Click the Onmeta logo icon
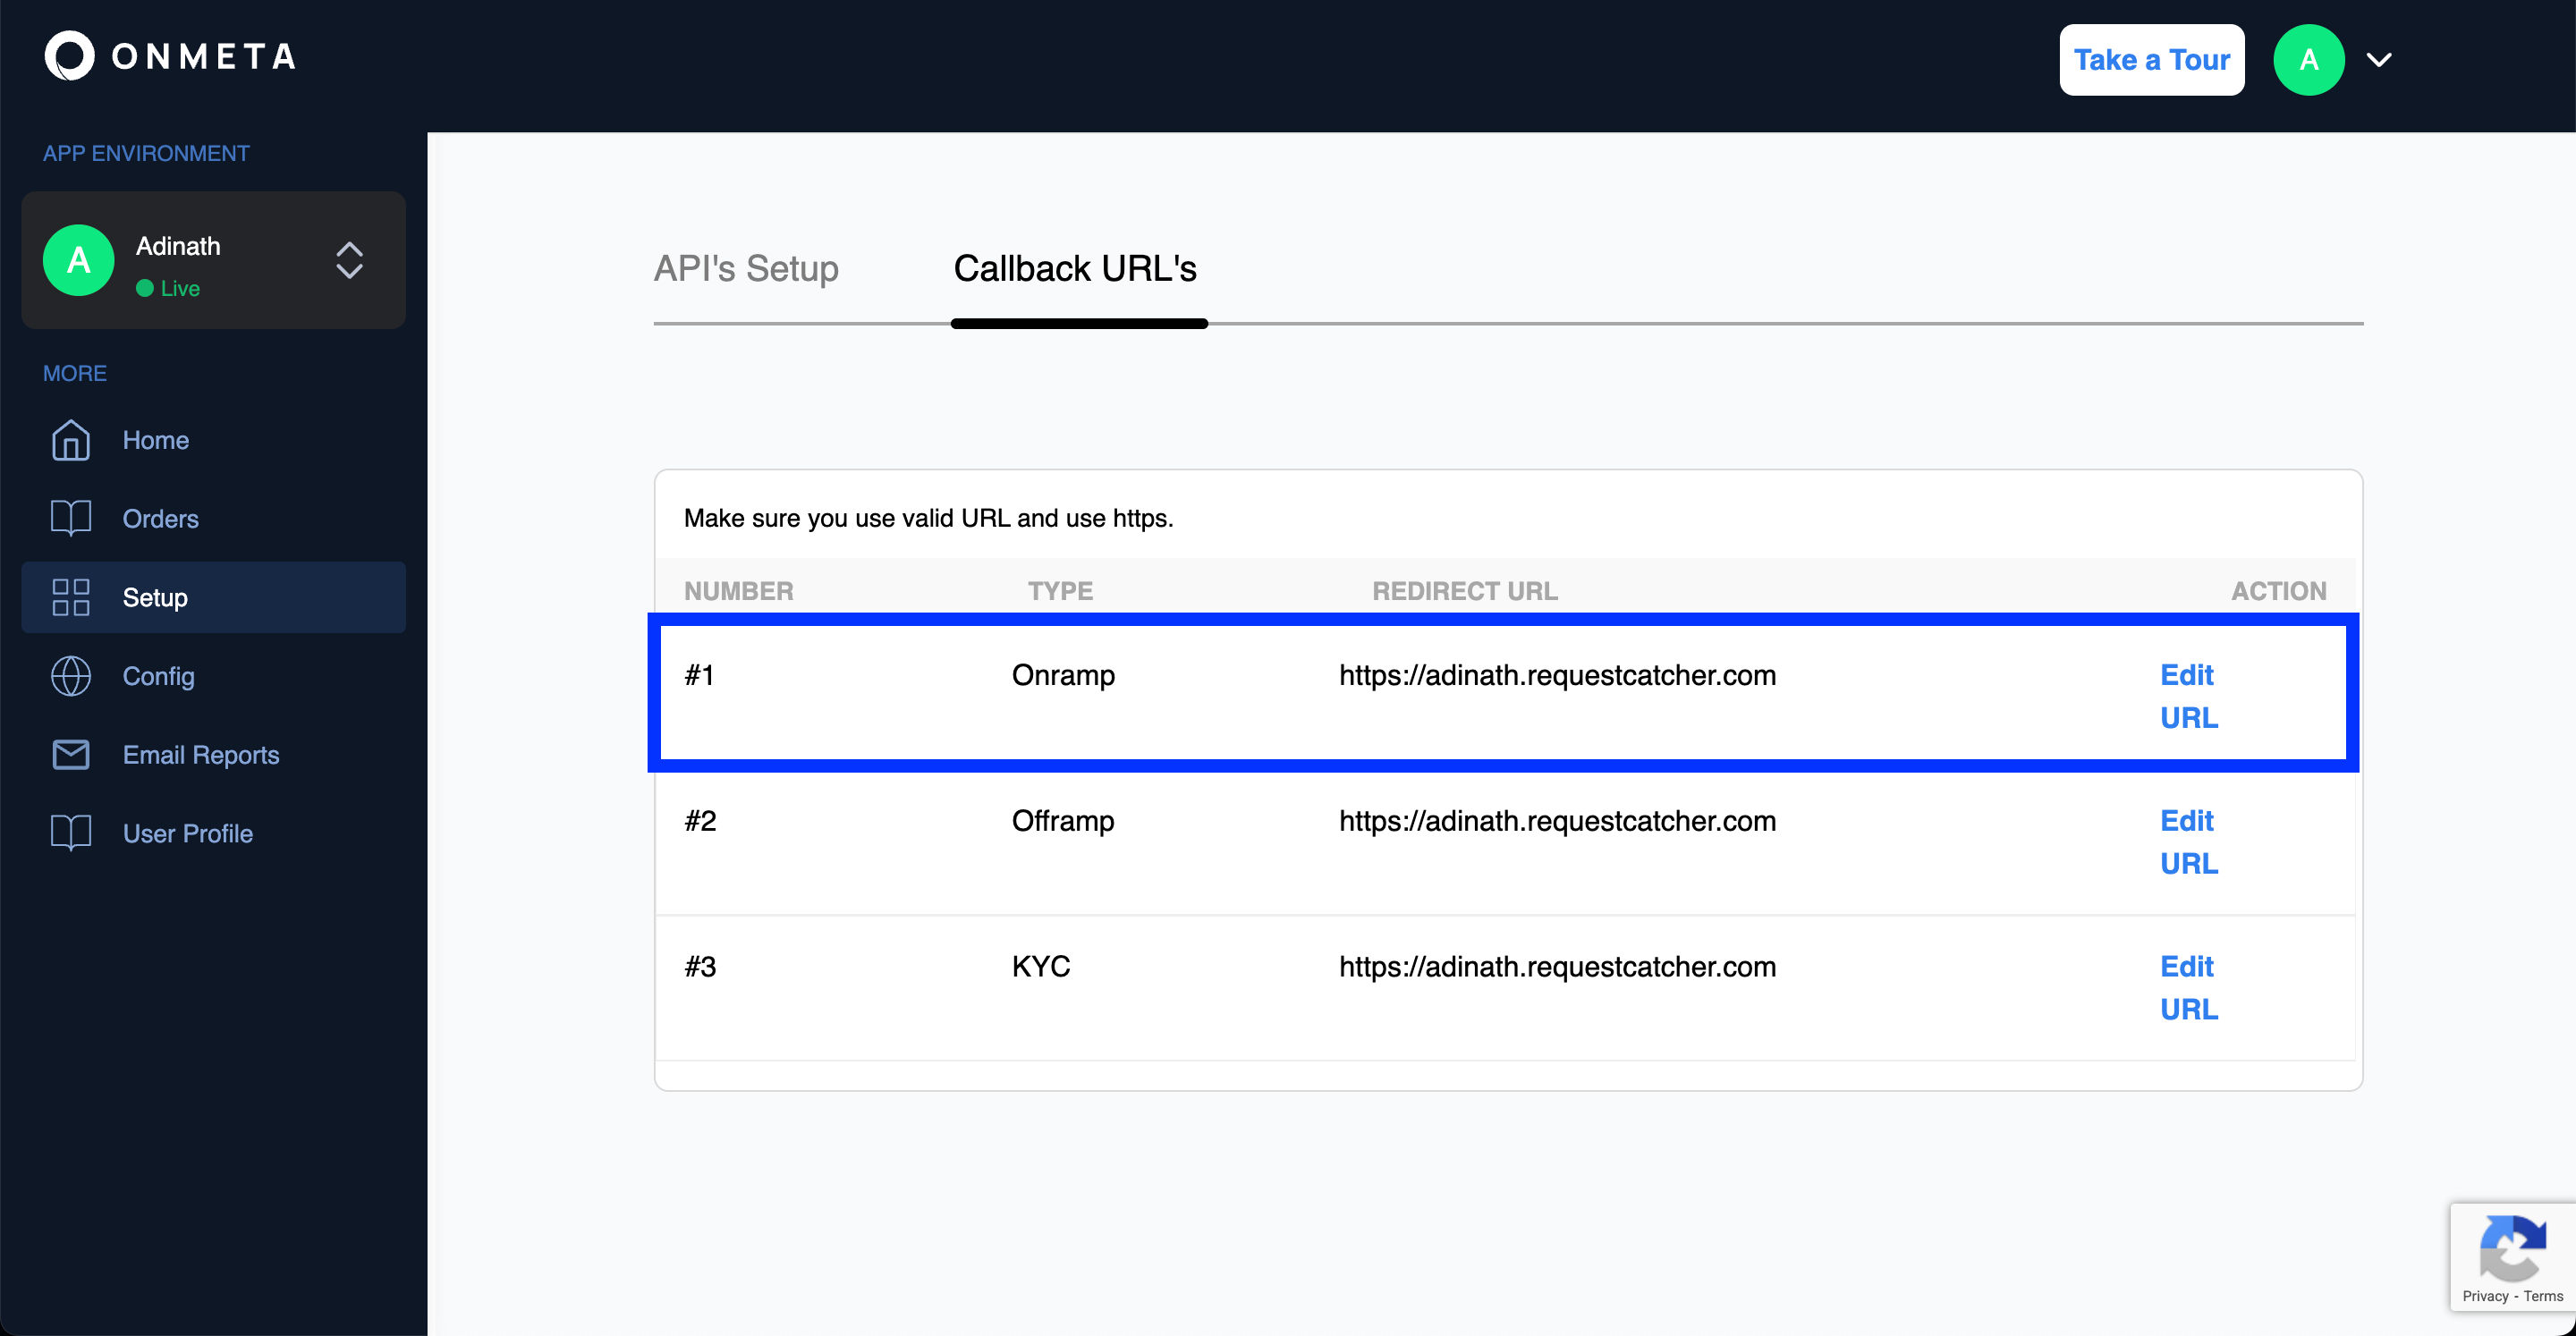 point(69,56)
